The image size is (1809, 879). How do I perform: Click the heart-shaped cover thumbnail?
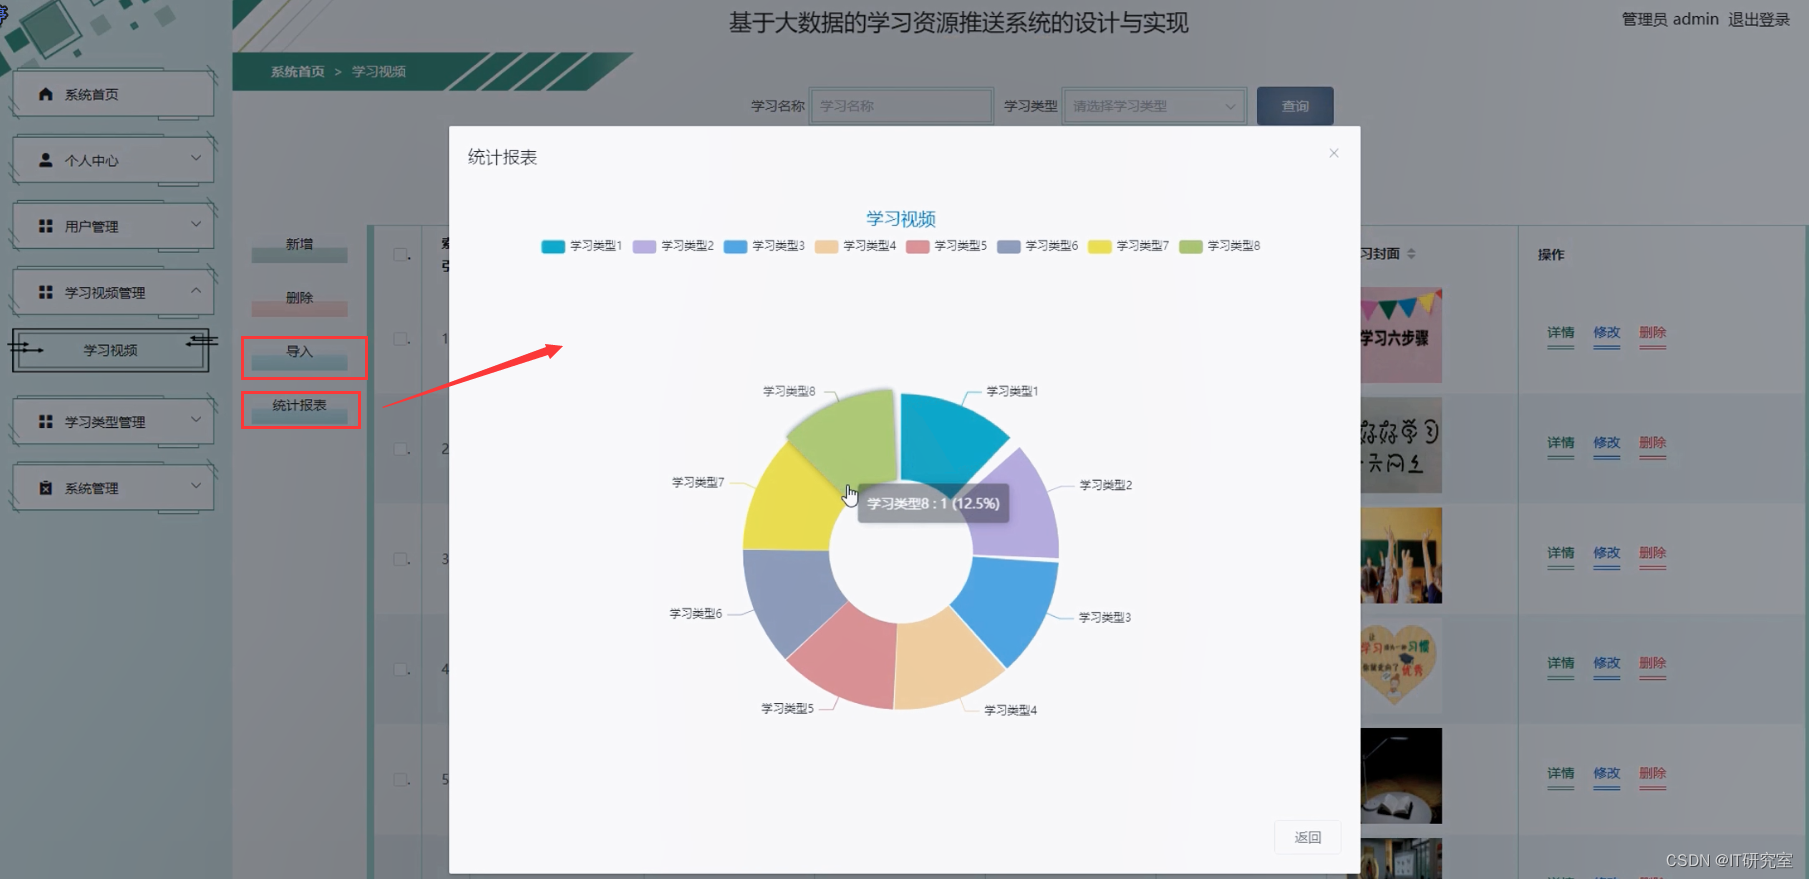1401,665
